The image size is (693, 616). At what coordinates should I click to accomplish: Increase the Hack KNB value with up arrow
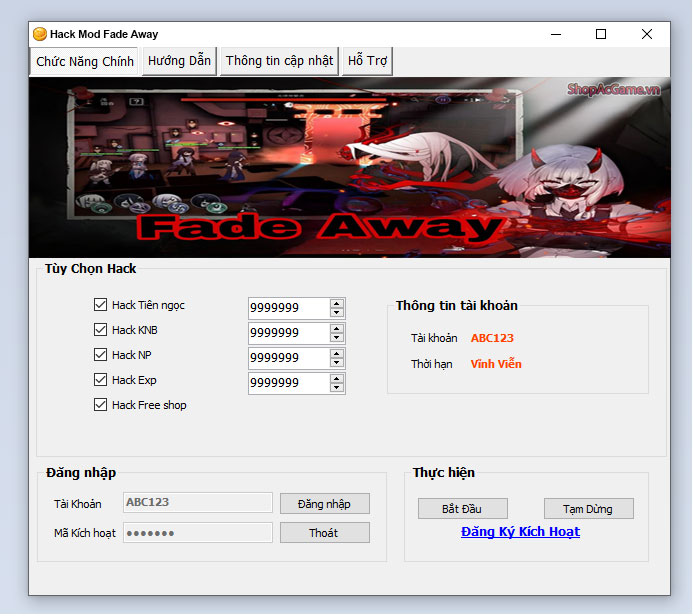[x=337, y=329]
